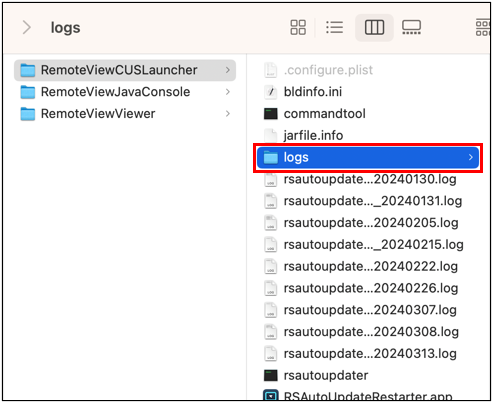Open the RSAutoUpdateRestarter.app item
492x402 pixels.
pos(357,396)
